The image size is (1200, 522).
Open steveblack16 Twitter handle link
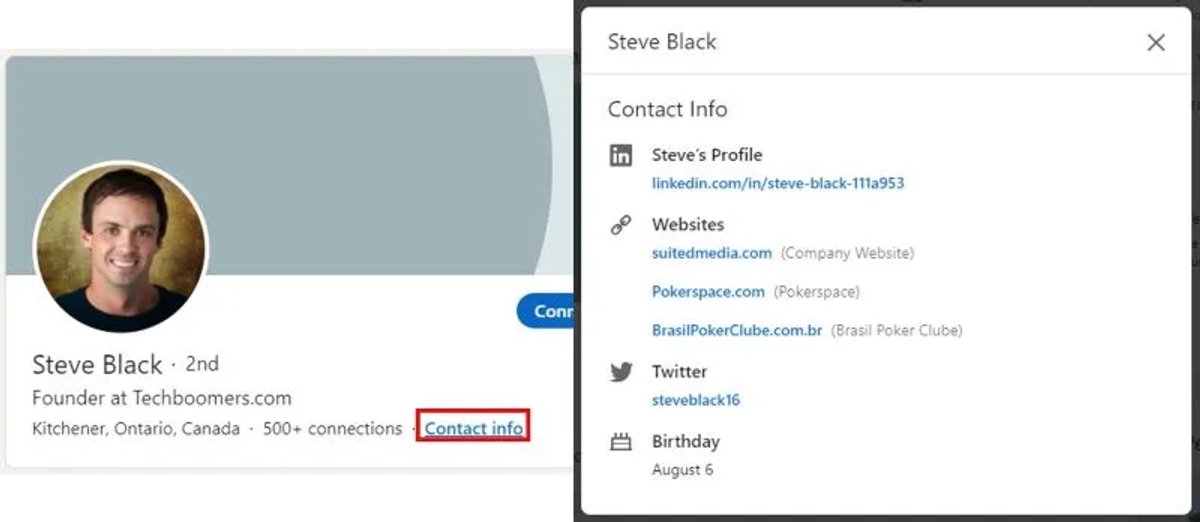(x=696, y=400)
